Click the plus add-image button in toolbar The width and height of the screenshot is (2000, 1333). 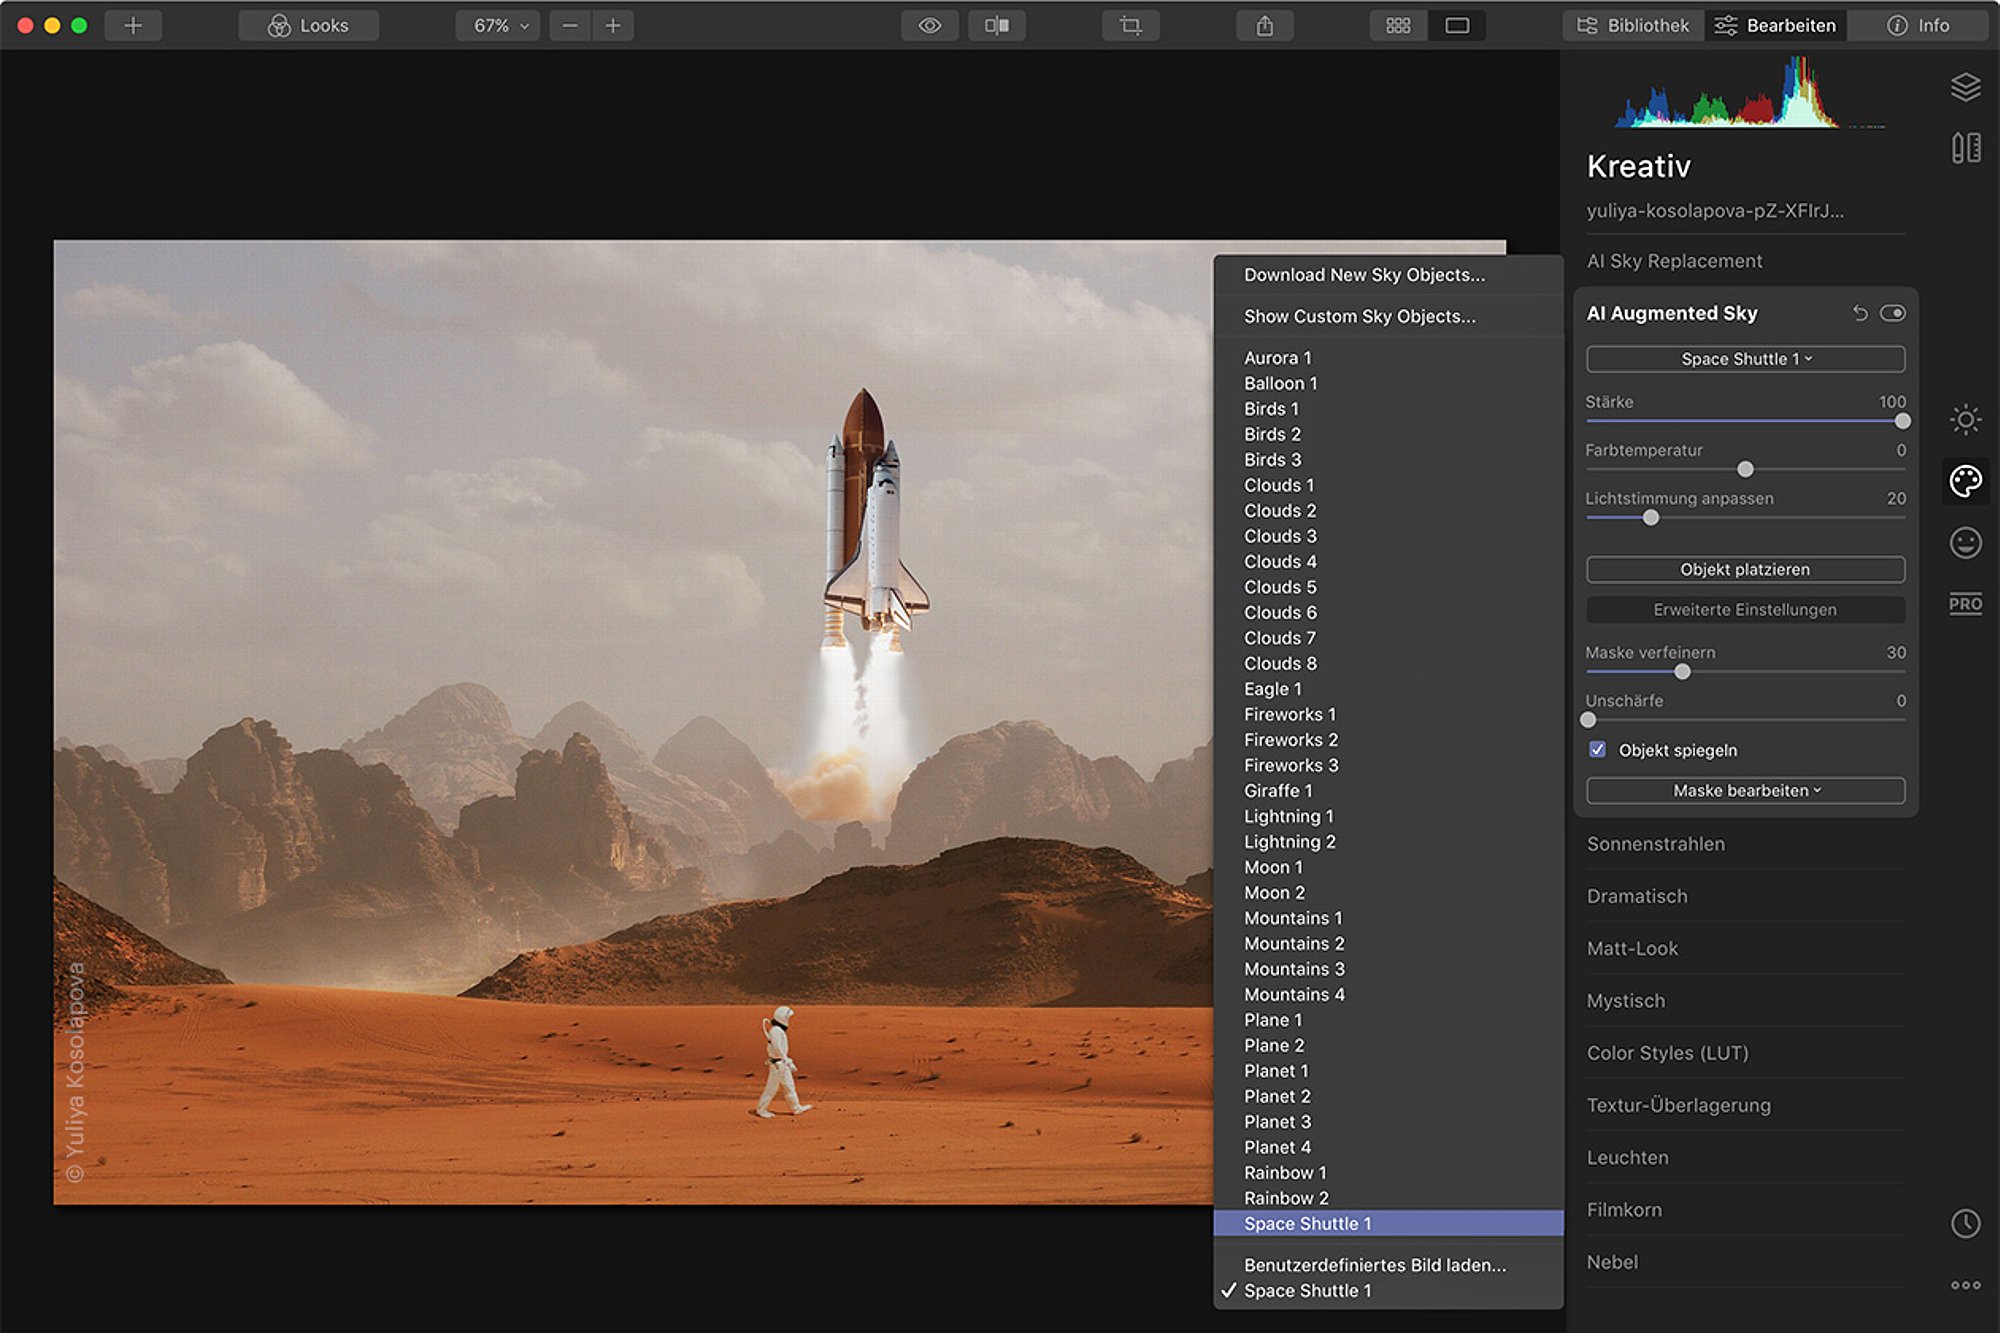click(133, 25)
